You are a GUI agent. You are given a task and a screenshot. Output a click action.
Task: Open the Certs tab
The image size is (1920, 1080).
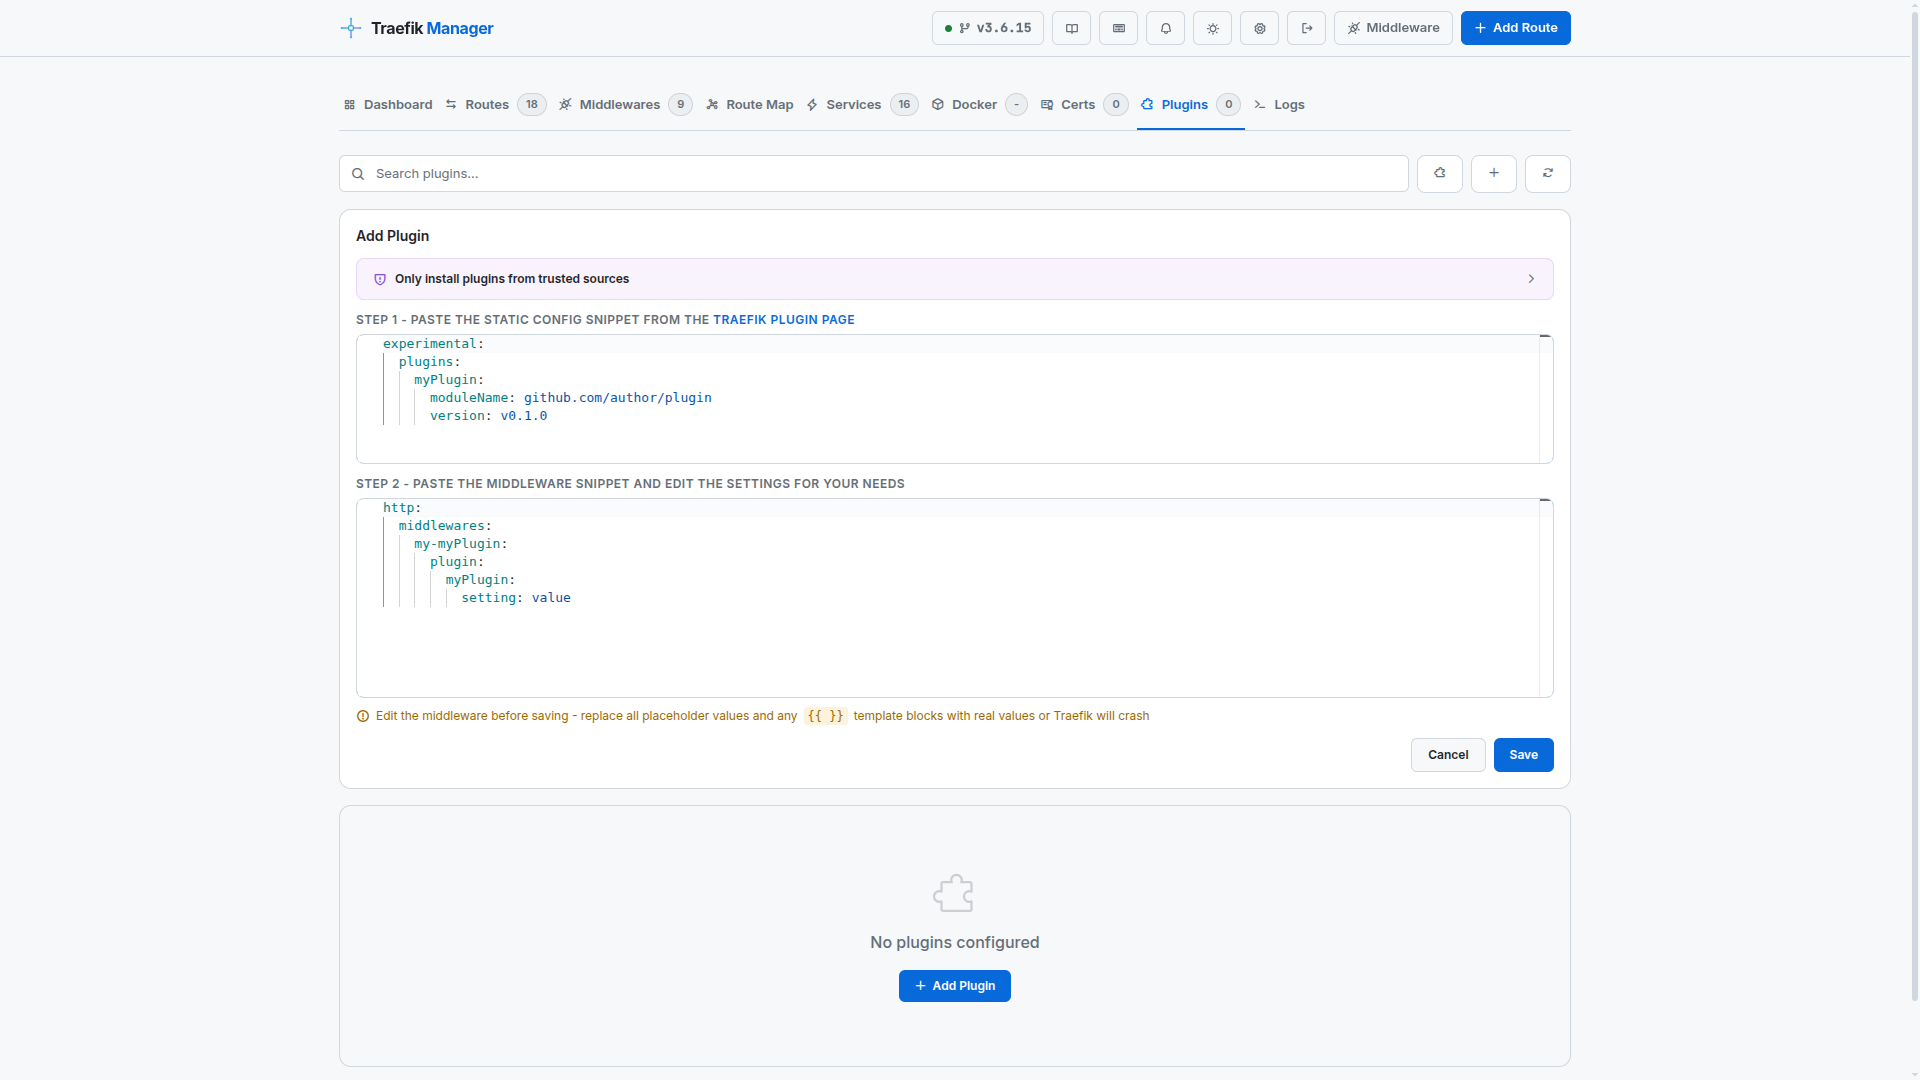[x=1084, y=105]
